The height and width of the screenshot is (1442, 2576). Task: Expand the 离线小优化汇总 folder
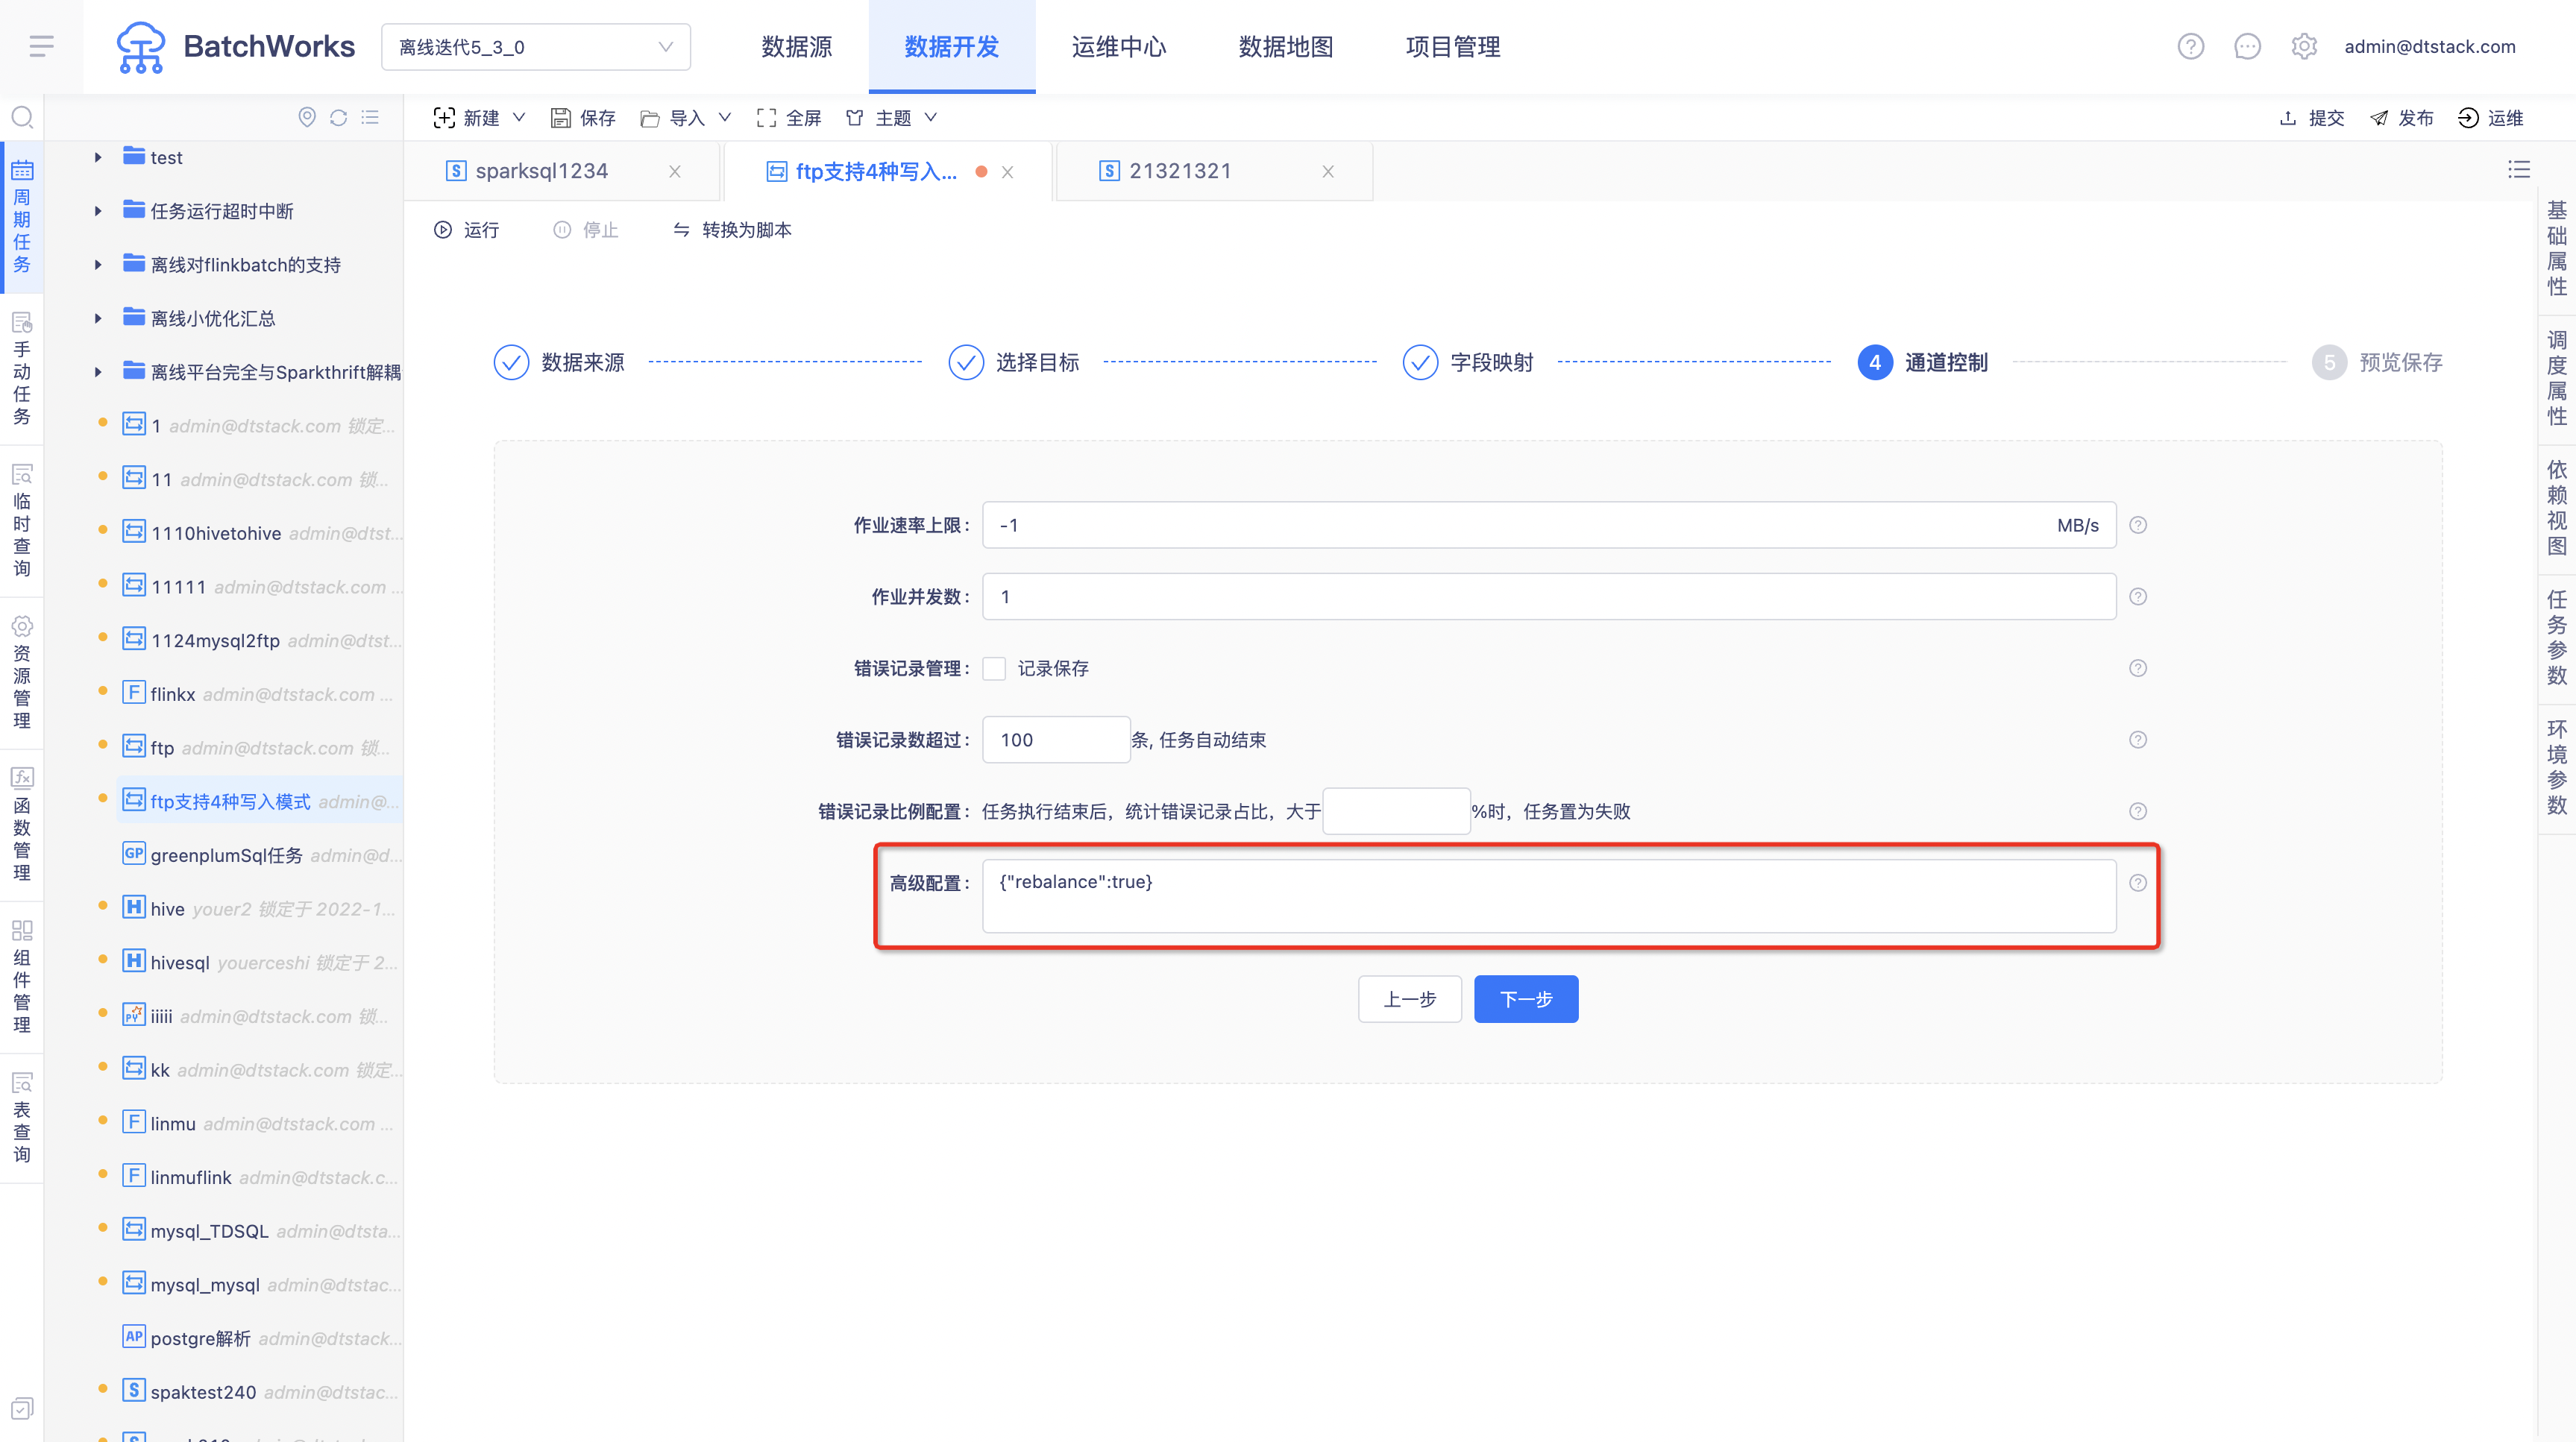point(98,318)
